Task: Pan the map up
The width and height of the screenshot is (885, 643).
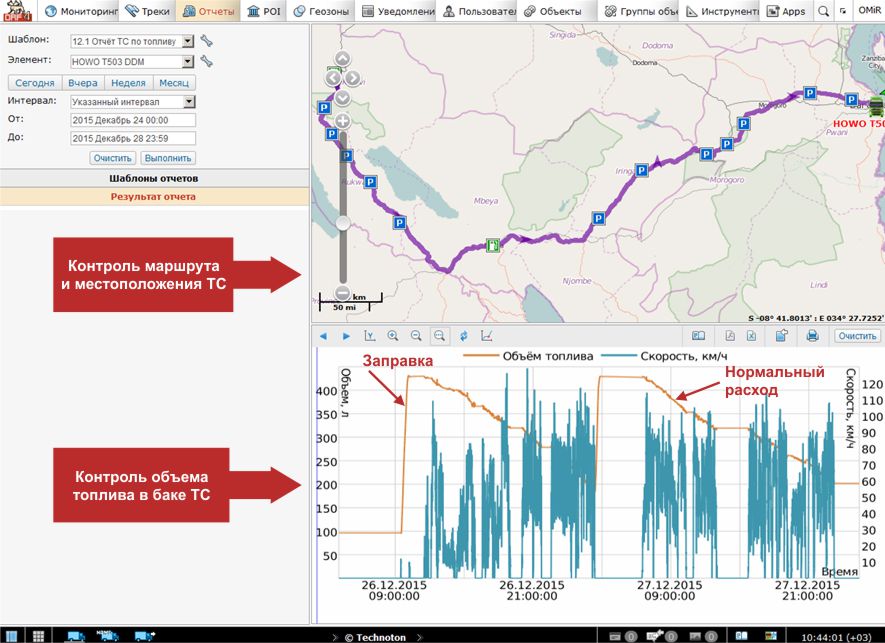Action: 343,59
